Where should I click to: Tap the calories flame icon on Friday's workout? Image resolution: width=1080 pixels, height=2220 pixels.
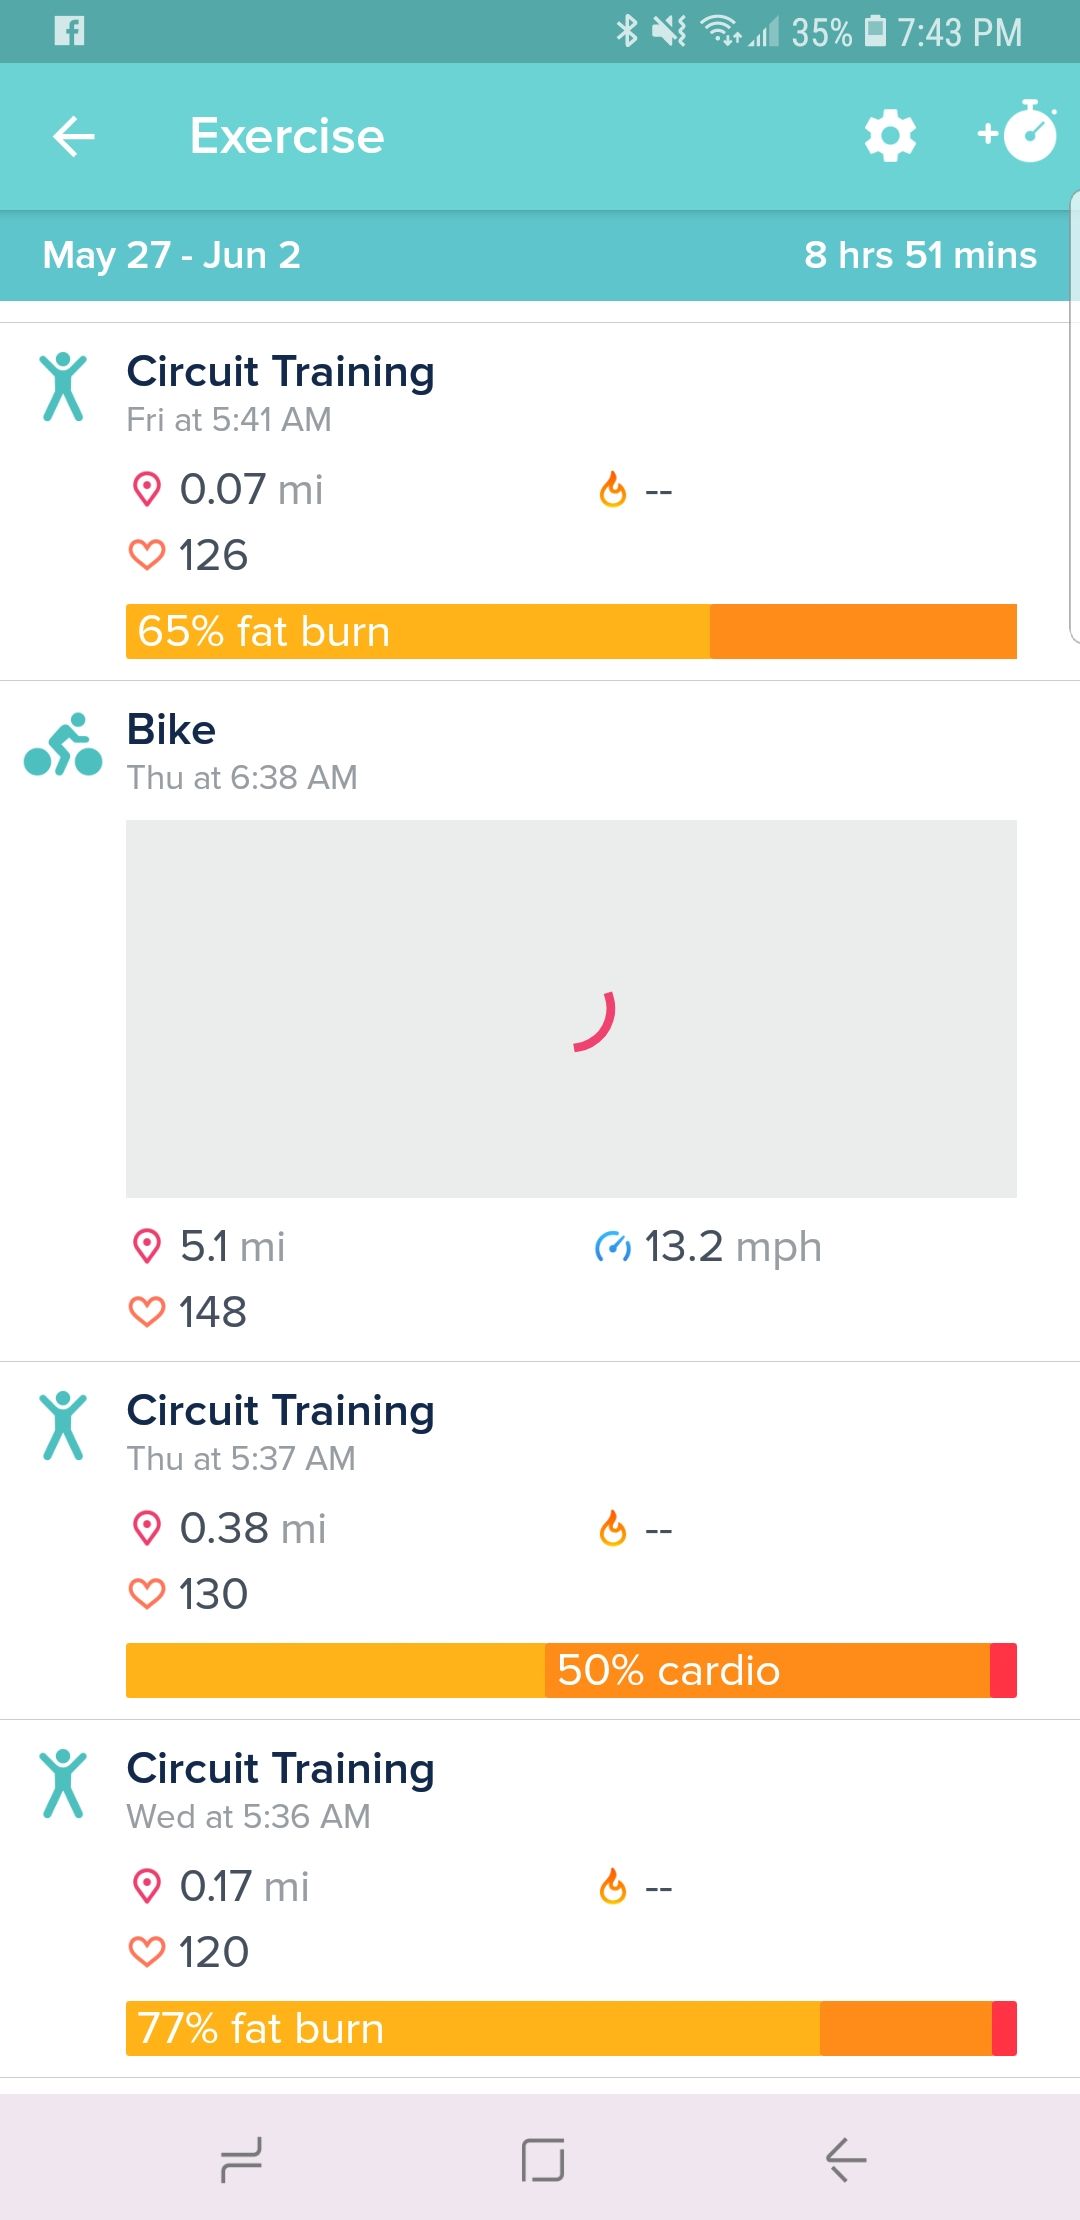(x=614, y=489)
